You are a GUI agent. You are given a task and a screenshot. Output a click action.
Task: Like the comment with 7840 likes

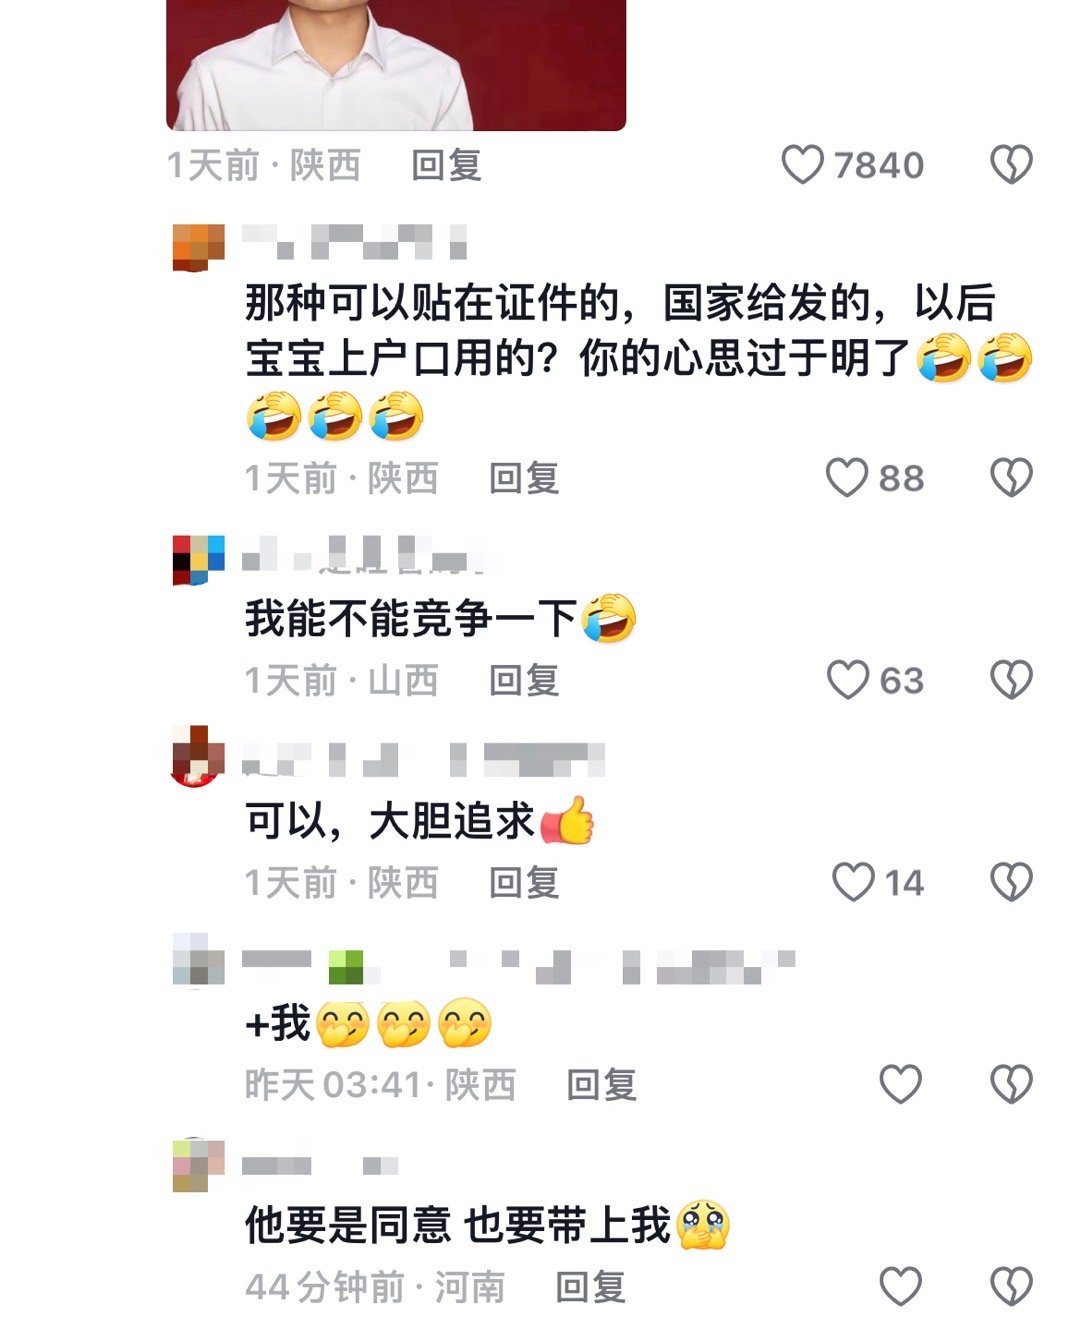(x=802, y=165)
